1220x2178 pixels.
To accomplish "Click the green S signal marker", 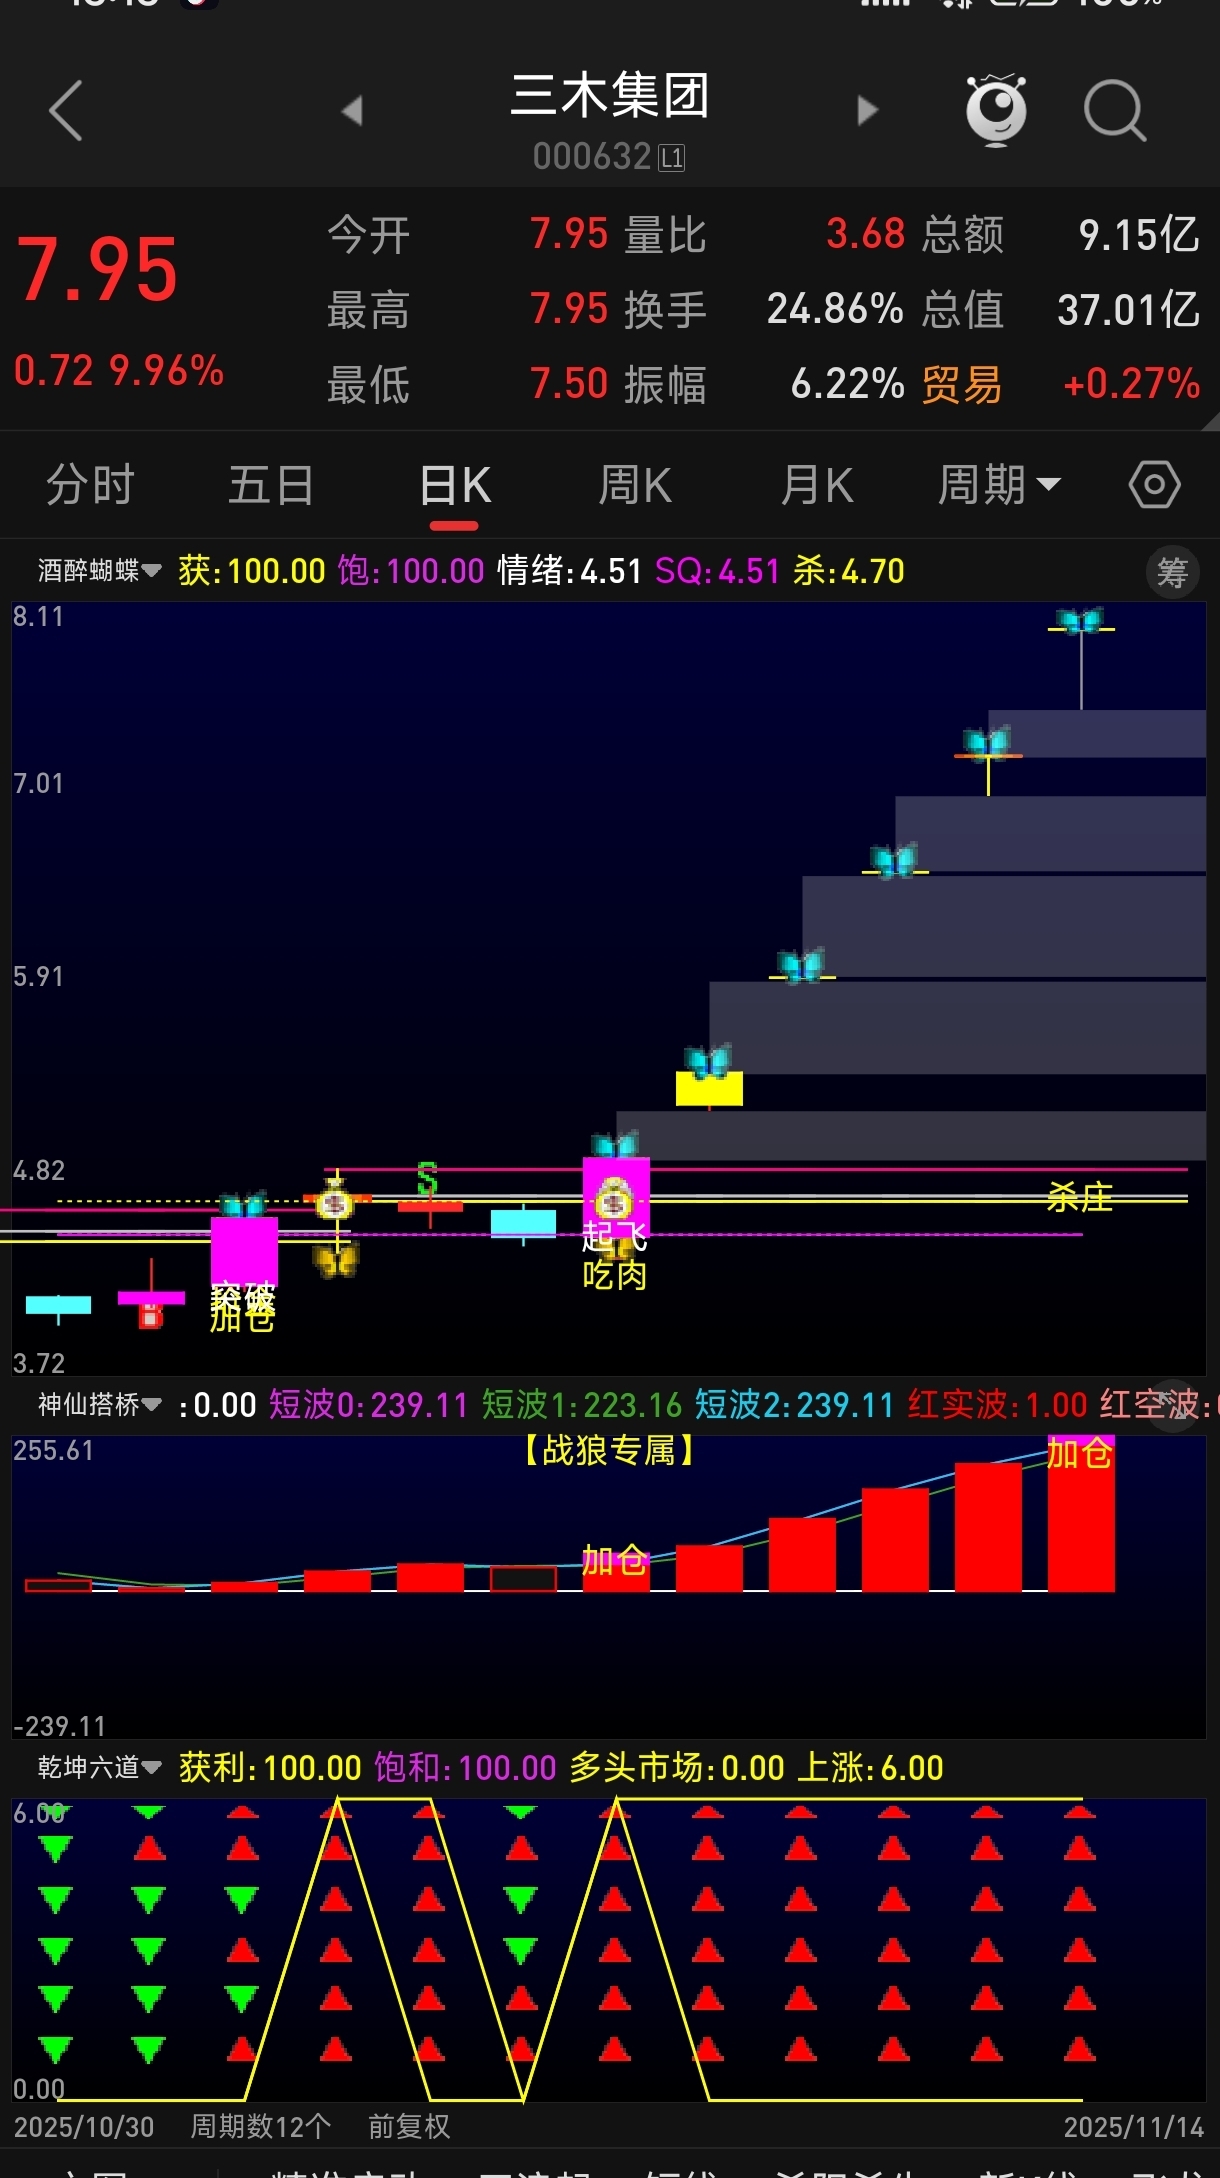I will [427, 1180].
